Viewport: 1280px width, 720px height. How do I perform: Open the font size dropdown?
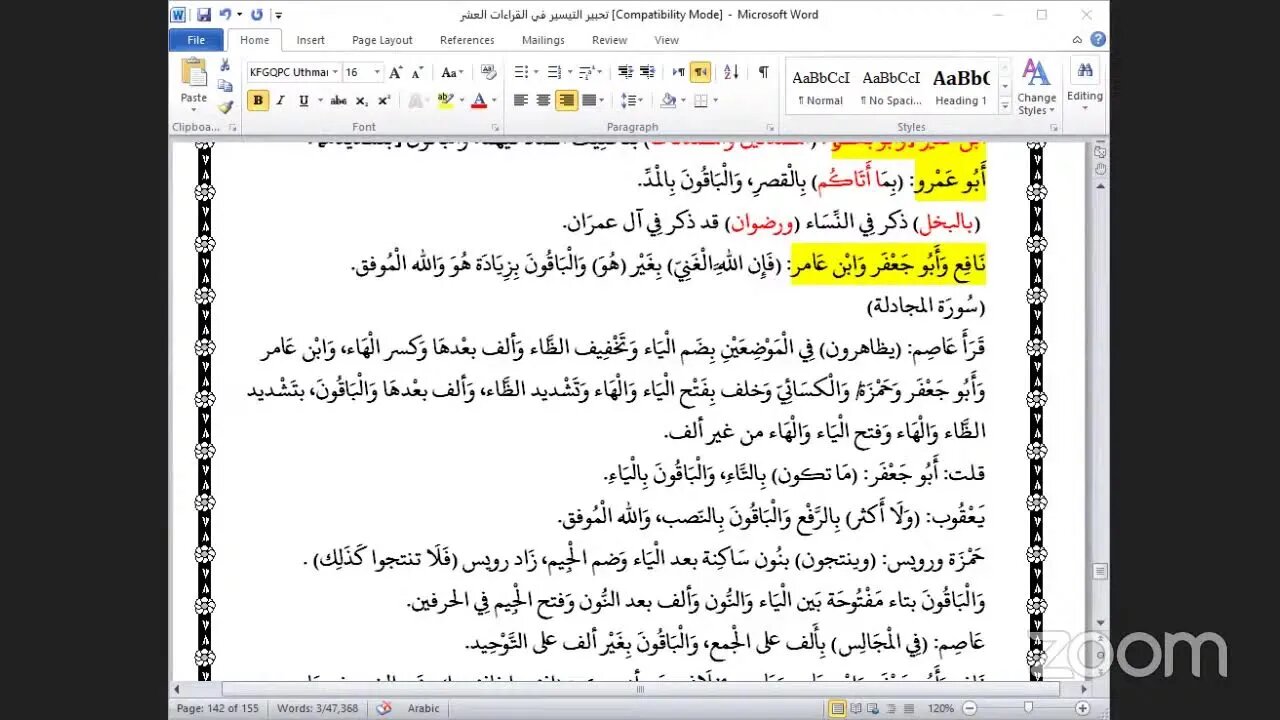[377, 72]
